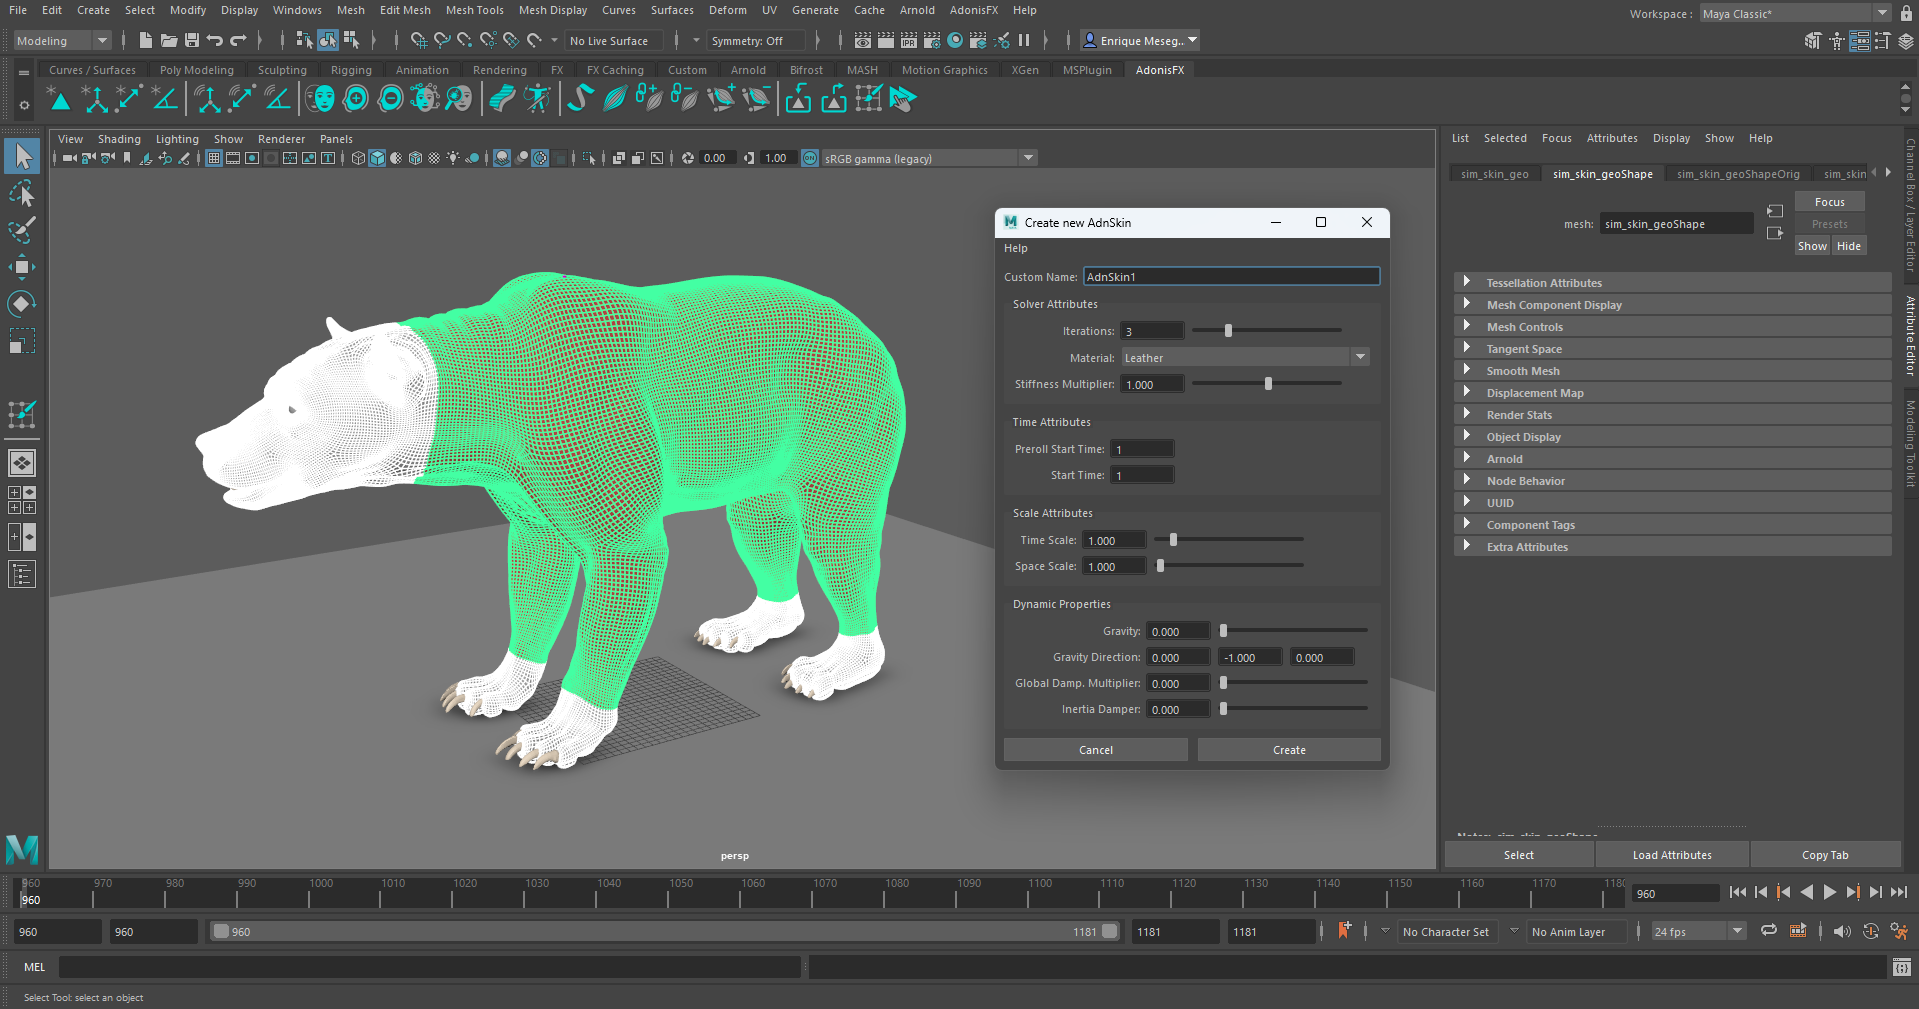Select the sim_skin_geoShapeOrig attribute tab
The height and width of the screenshot is (1009, 1919).
pos(1738,174)
